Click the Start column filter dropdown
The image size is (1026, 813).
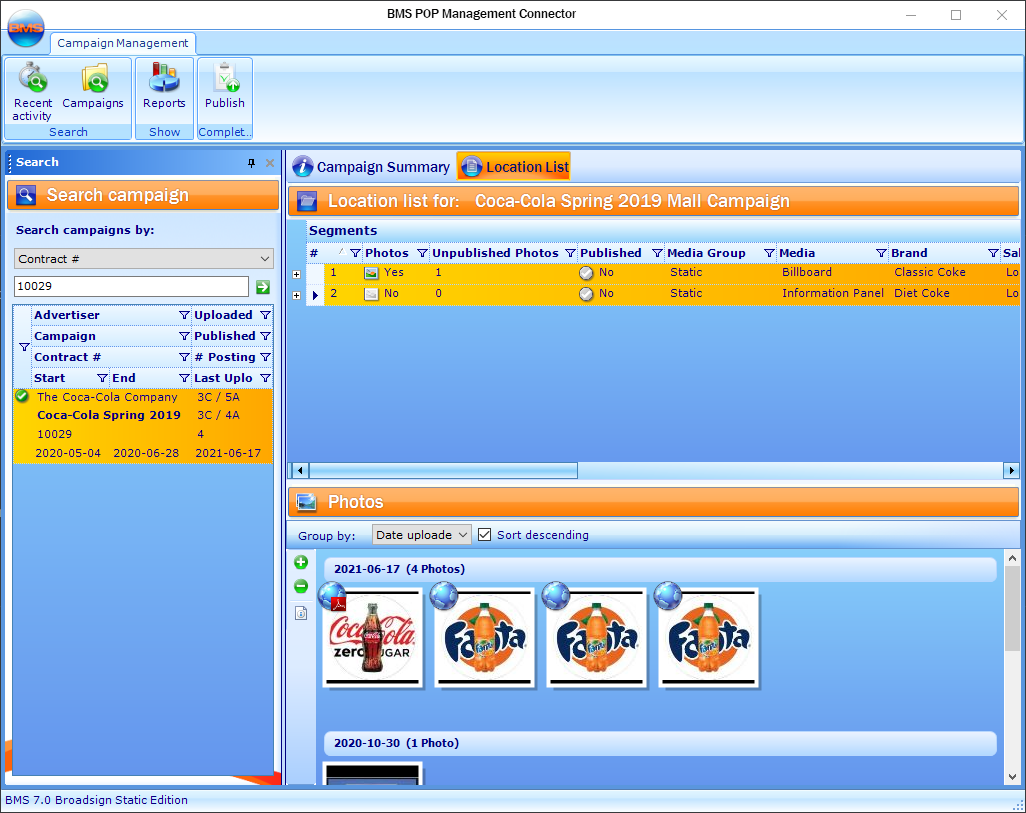(102, 378)
